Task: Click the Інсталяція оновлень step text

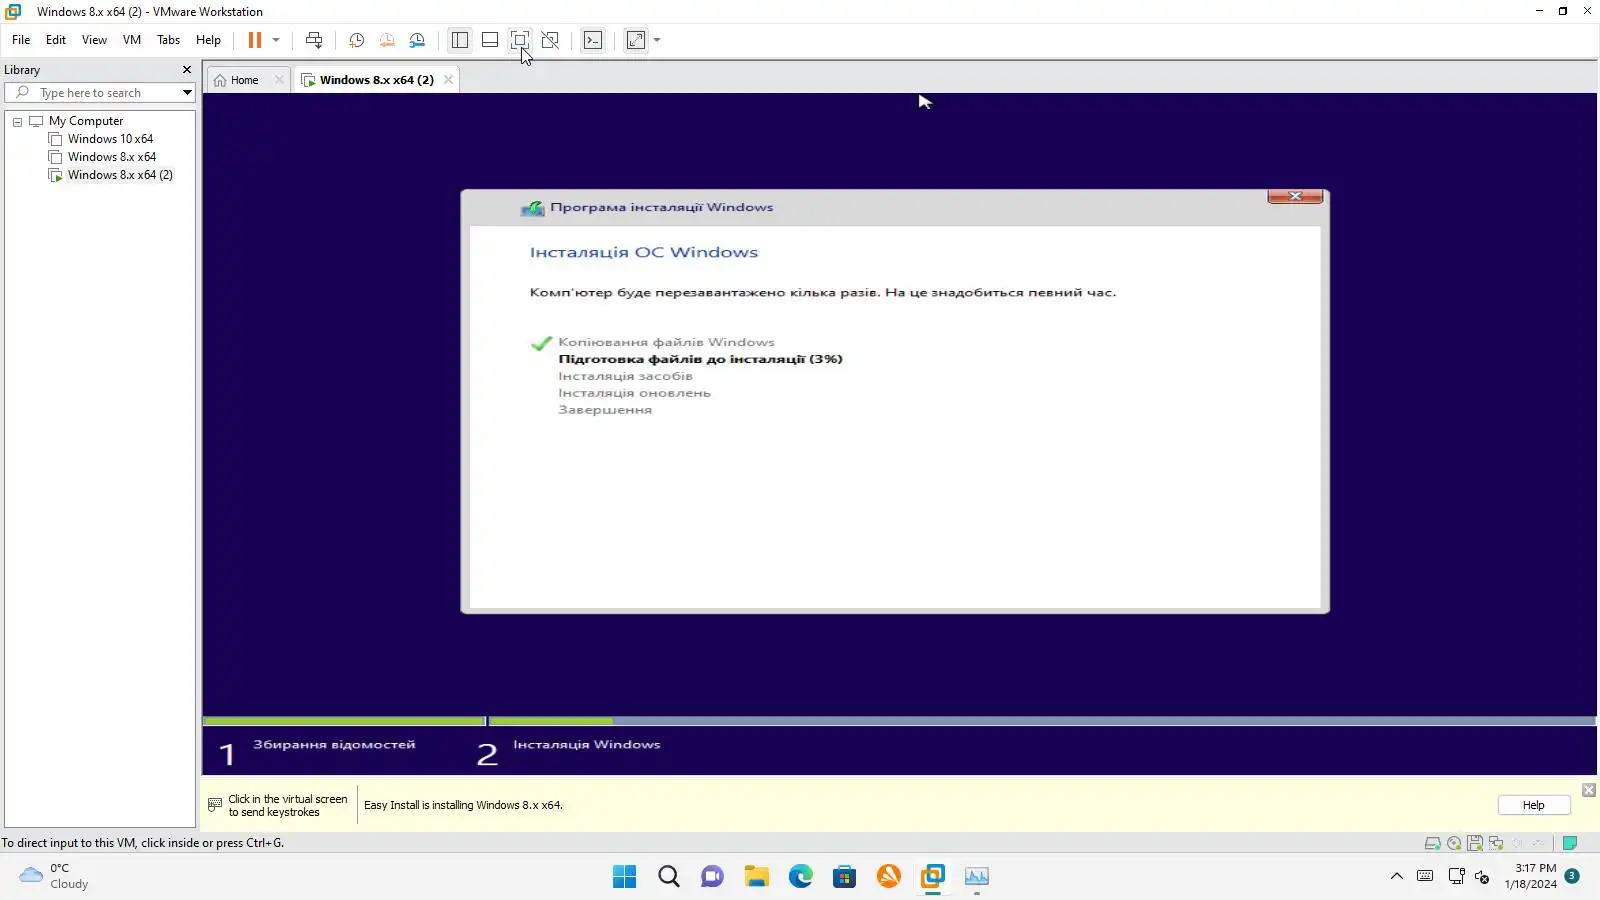Action: [634, 393]
